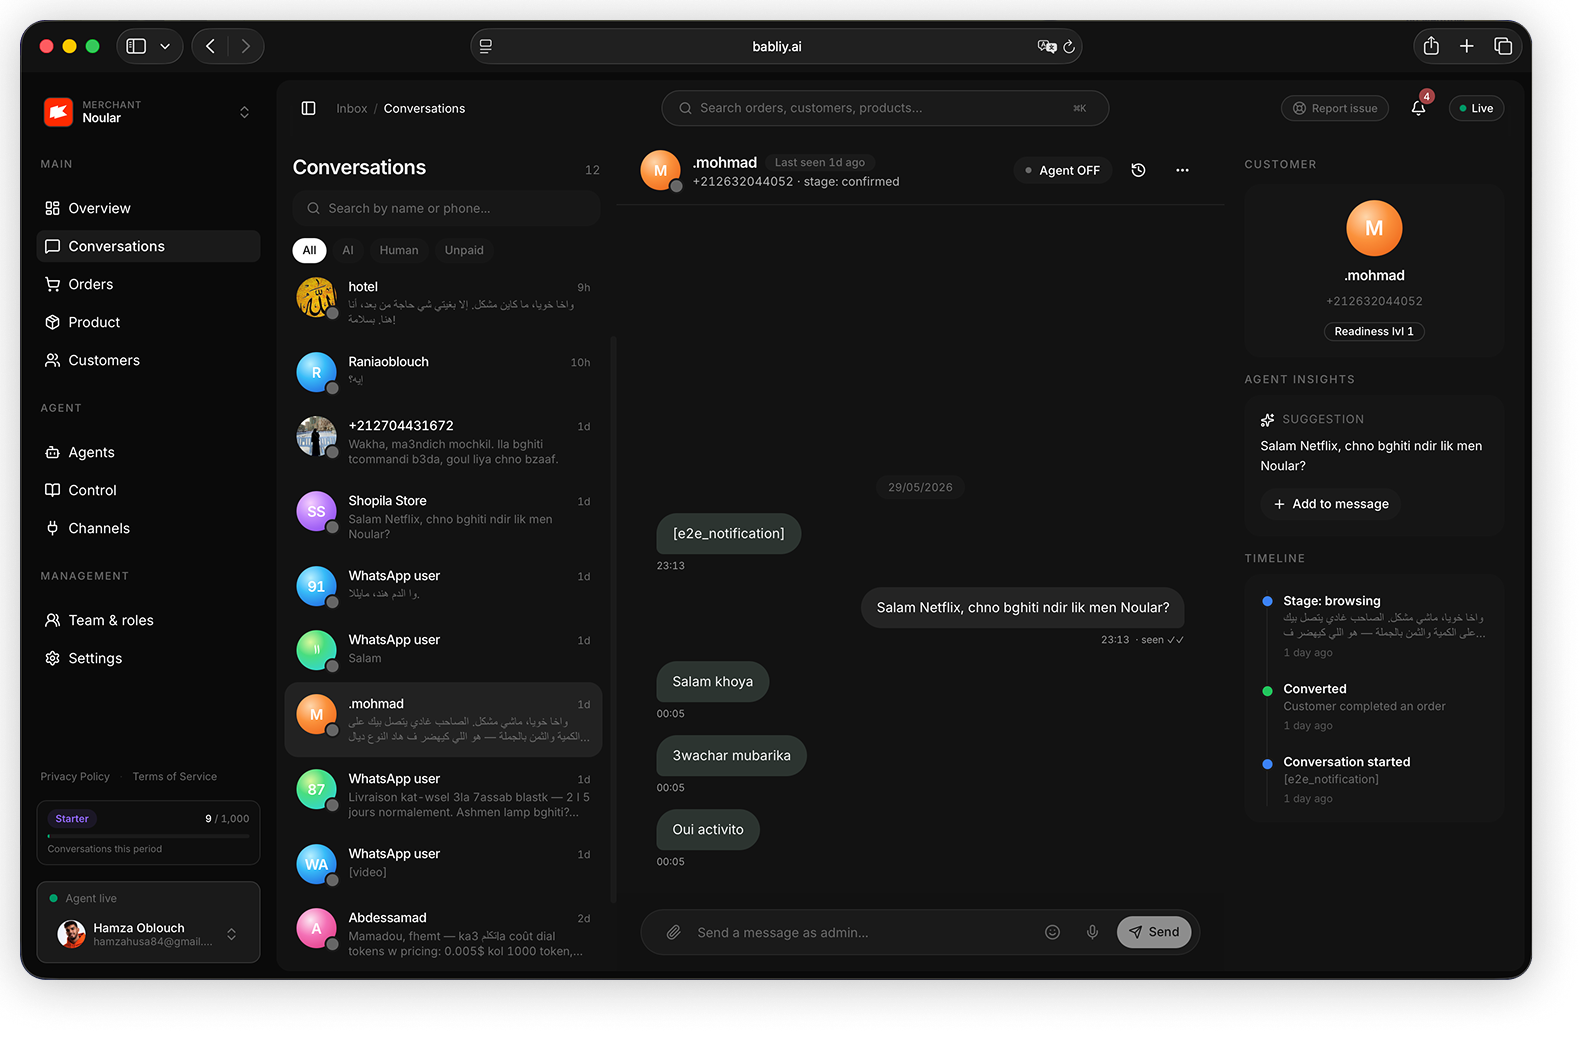Click the Channels plug icon

(53, 528)
